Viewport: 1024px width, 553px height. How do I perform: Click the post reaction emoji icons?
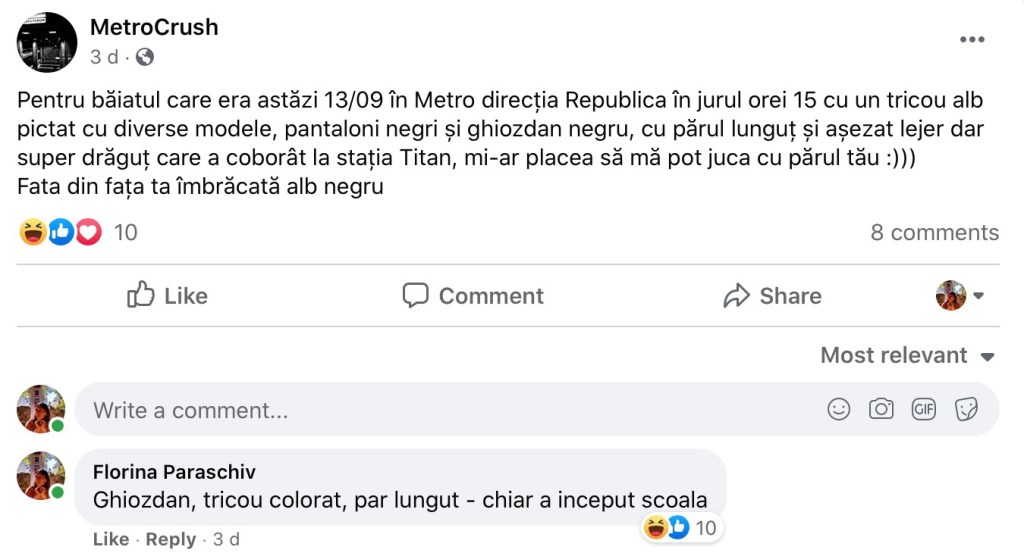point(61,233)
